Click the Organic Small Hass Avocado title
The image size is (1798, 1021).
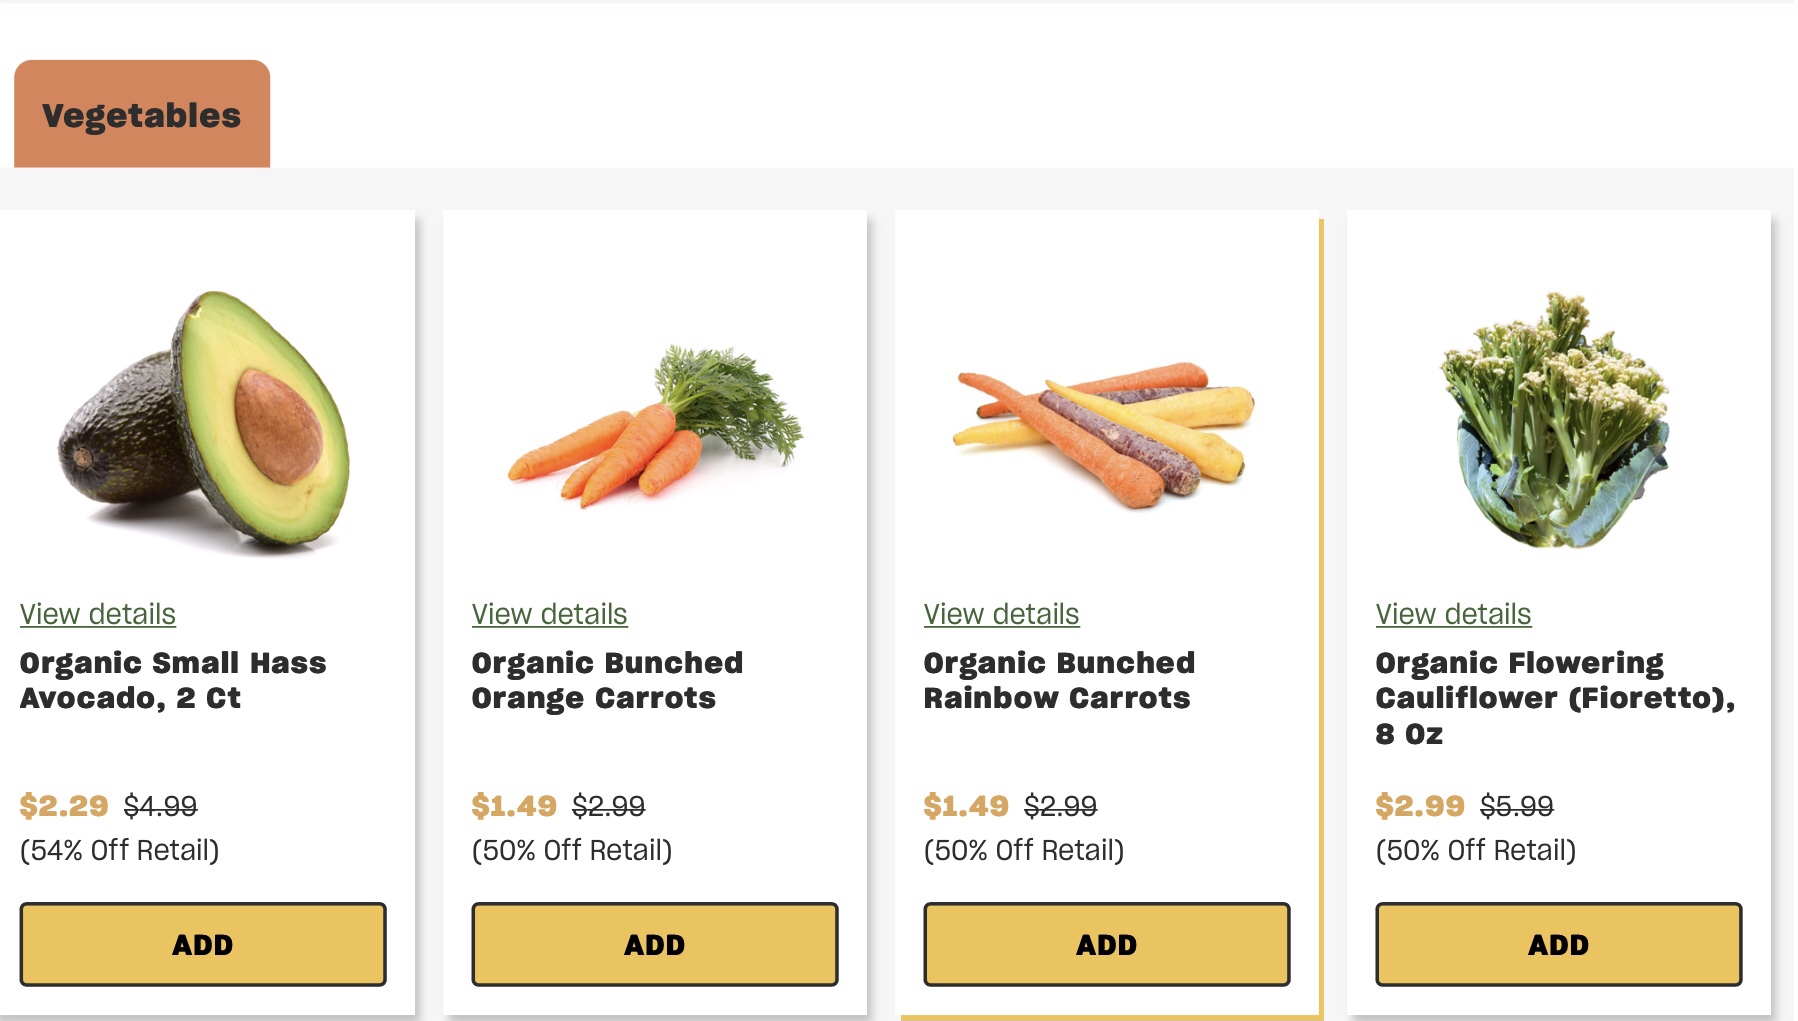pyautogui.click(x=172, y=680)
